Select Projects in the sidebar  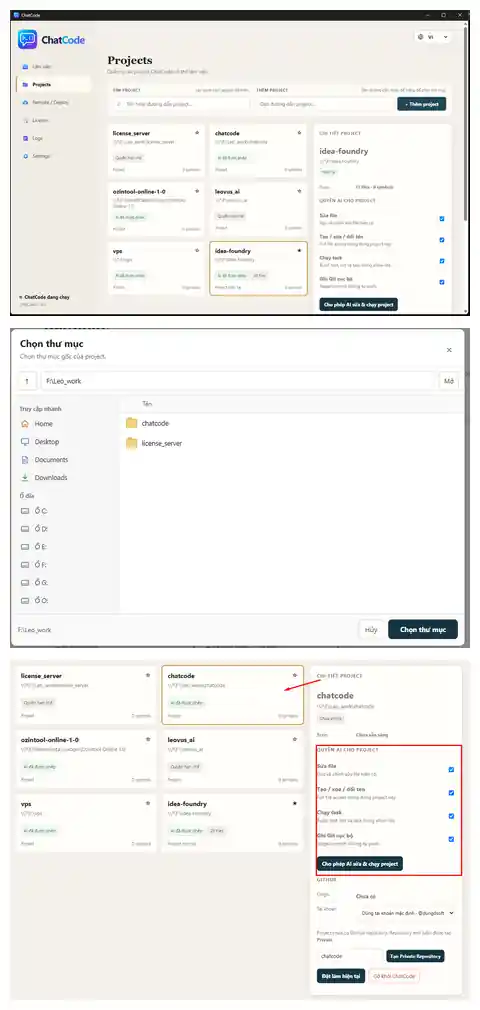[x=53, y=84]
